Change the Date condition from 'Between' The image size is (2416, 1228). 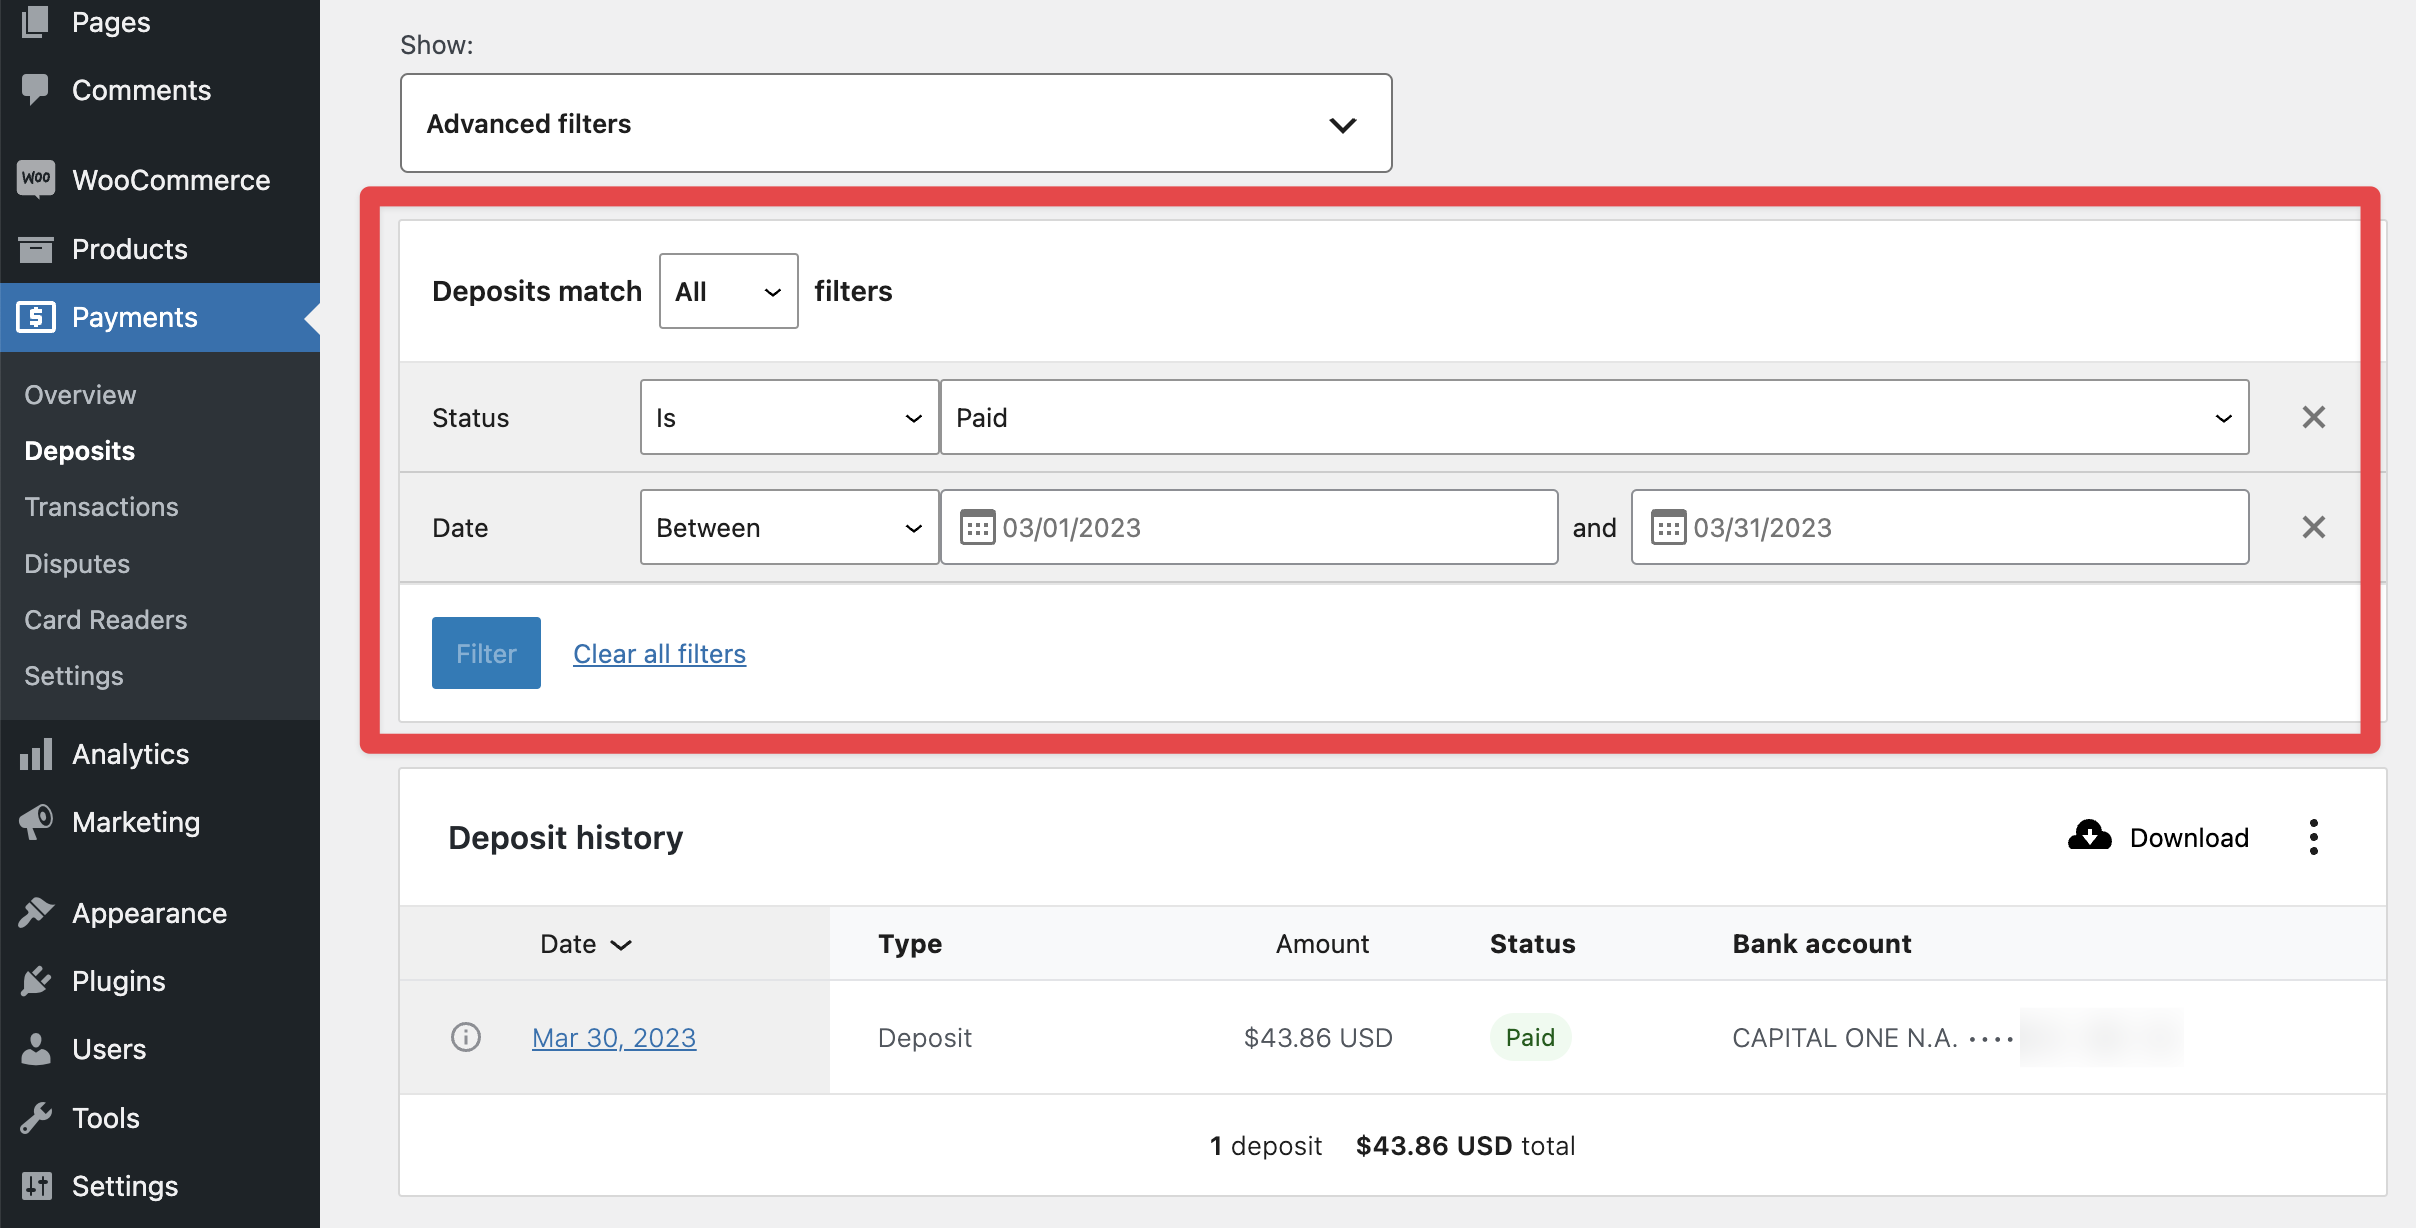tap(788, 527)
